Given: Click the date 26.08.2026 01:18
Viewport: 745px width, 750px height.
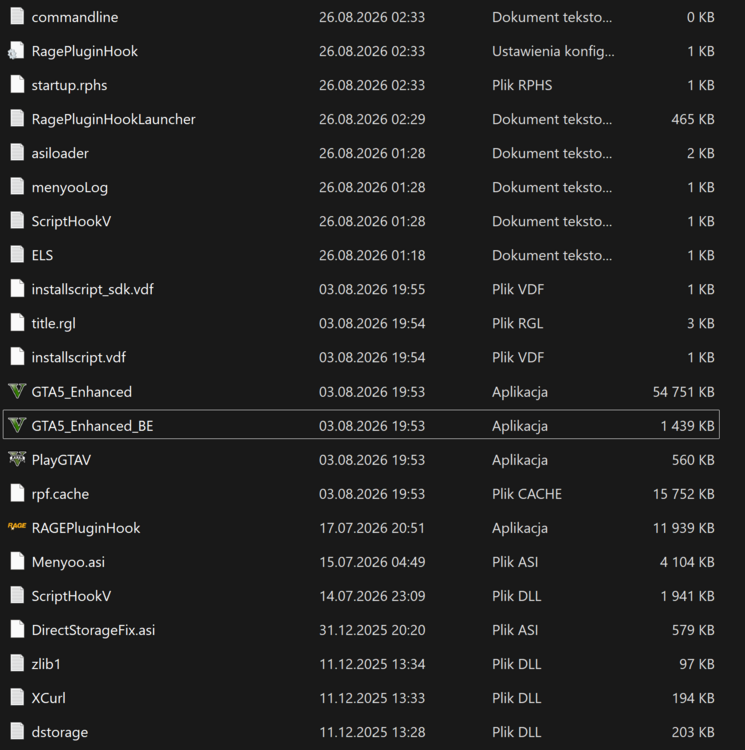Looking at the screenshot, I should 372,255.
